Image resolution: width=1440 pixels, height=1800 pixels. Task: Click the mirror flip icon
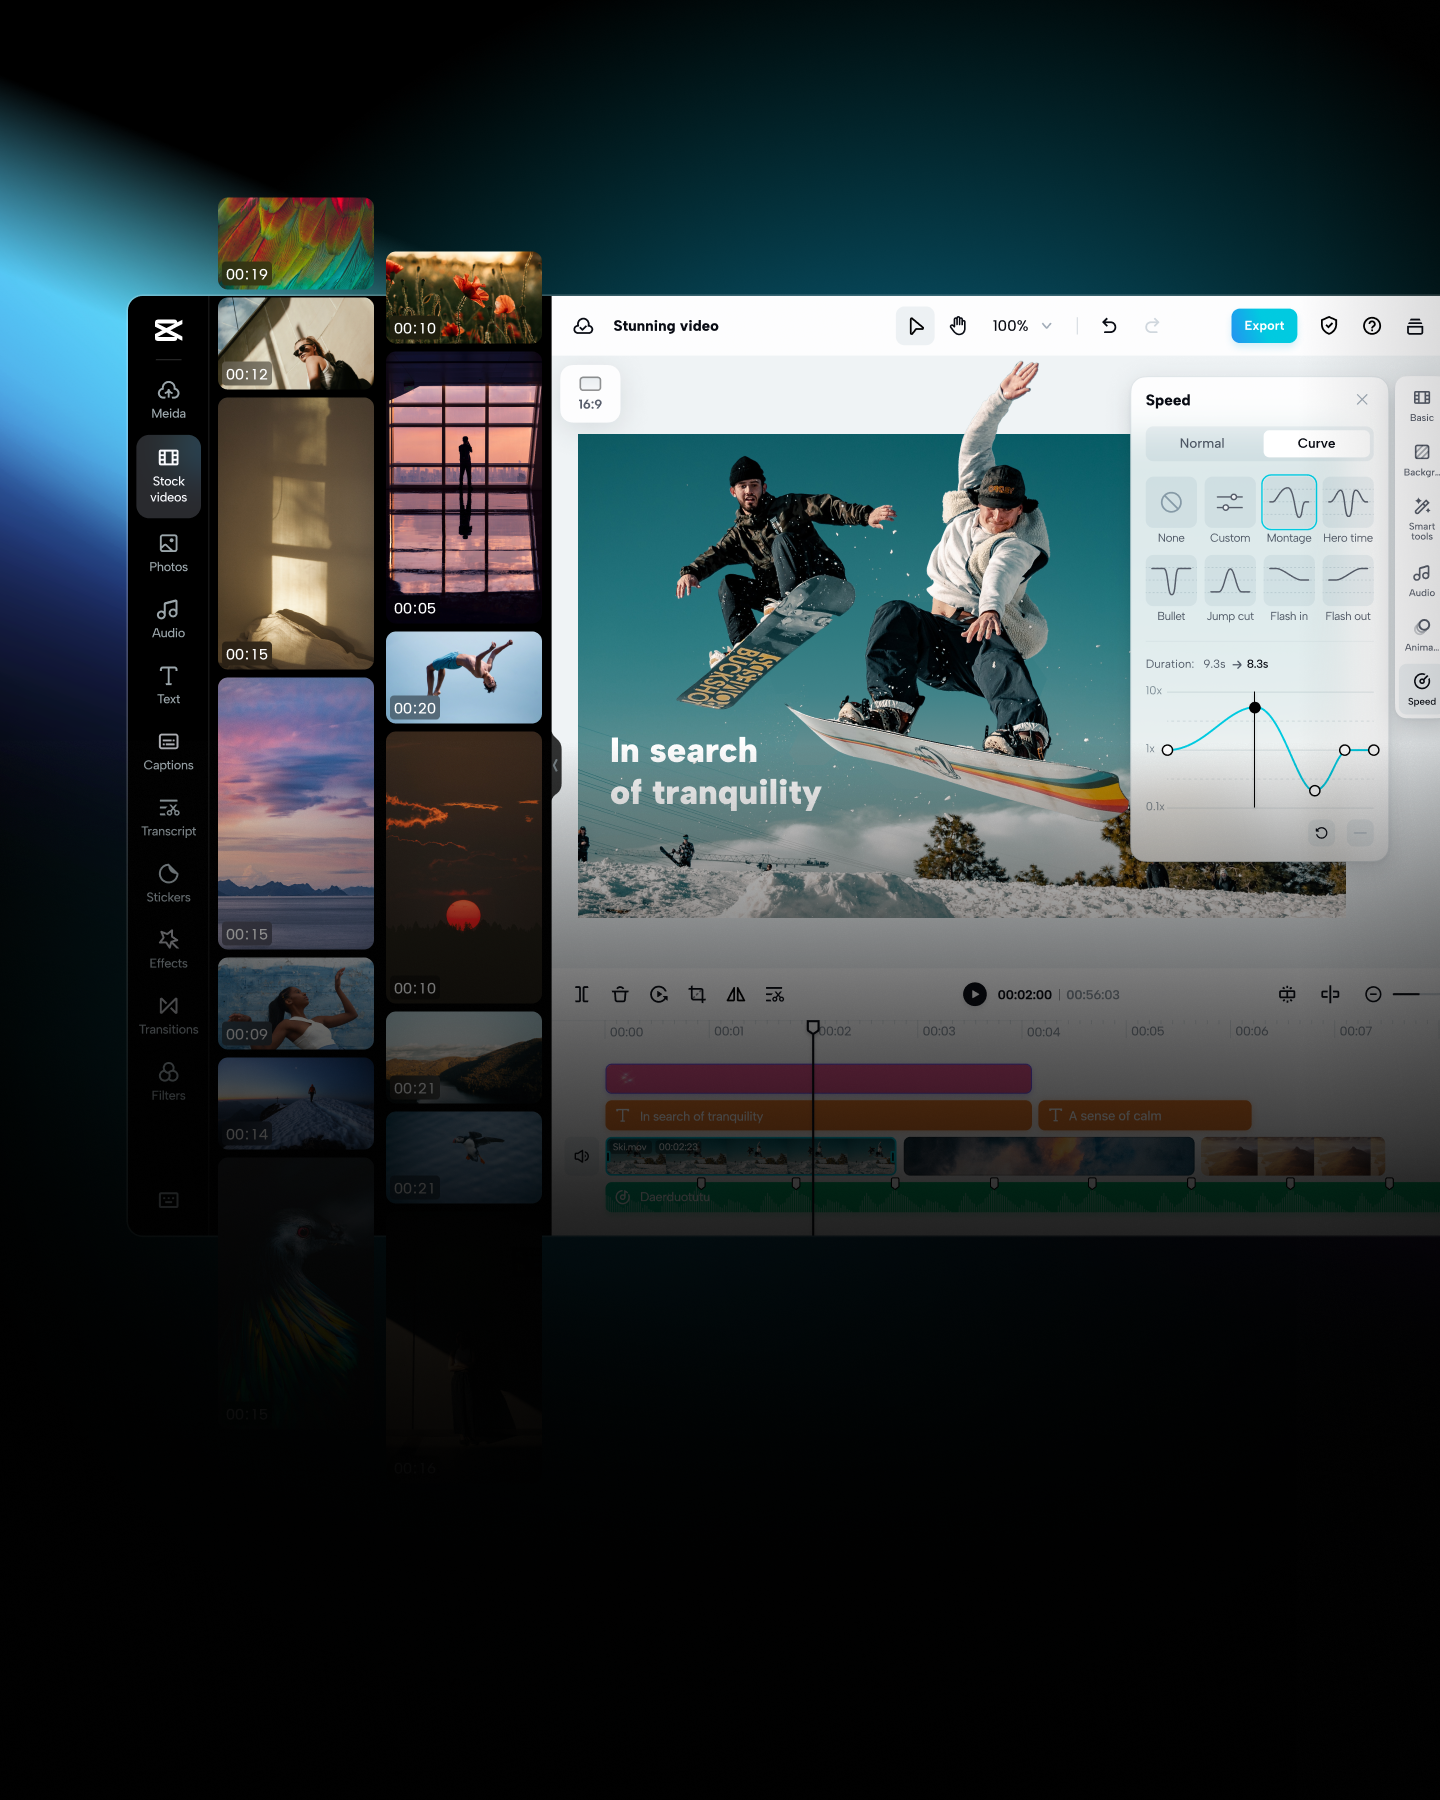(736, 994)
